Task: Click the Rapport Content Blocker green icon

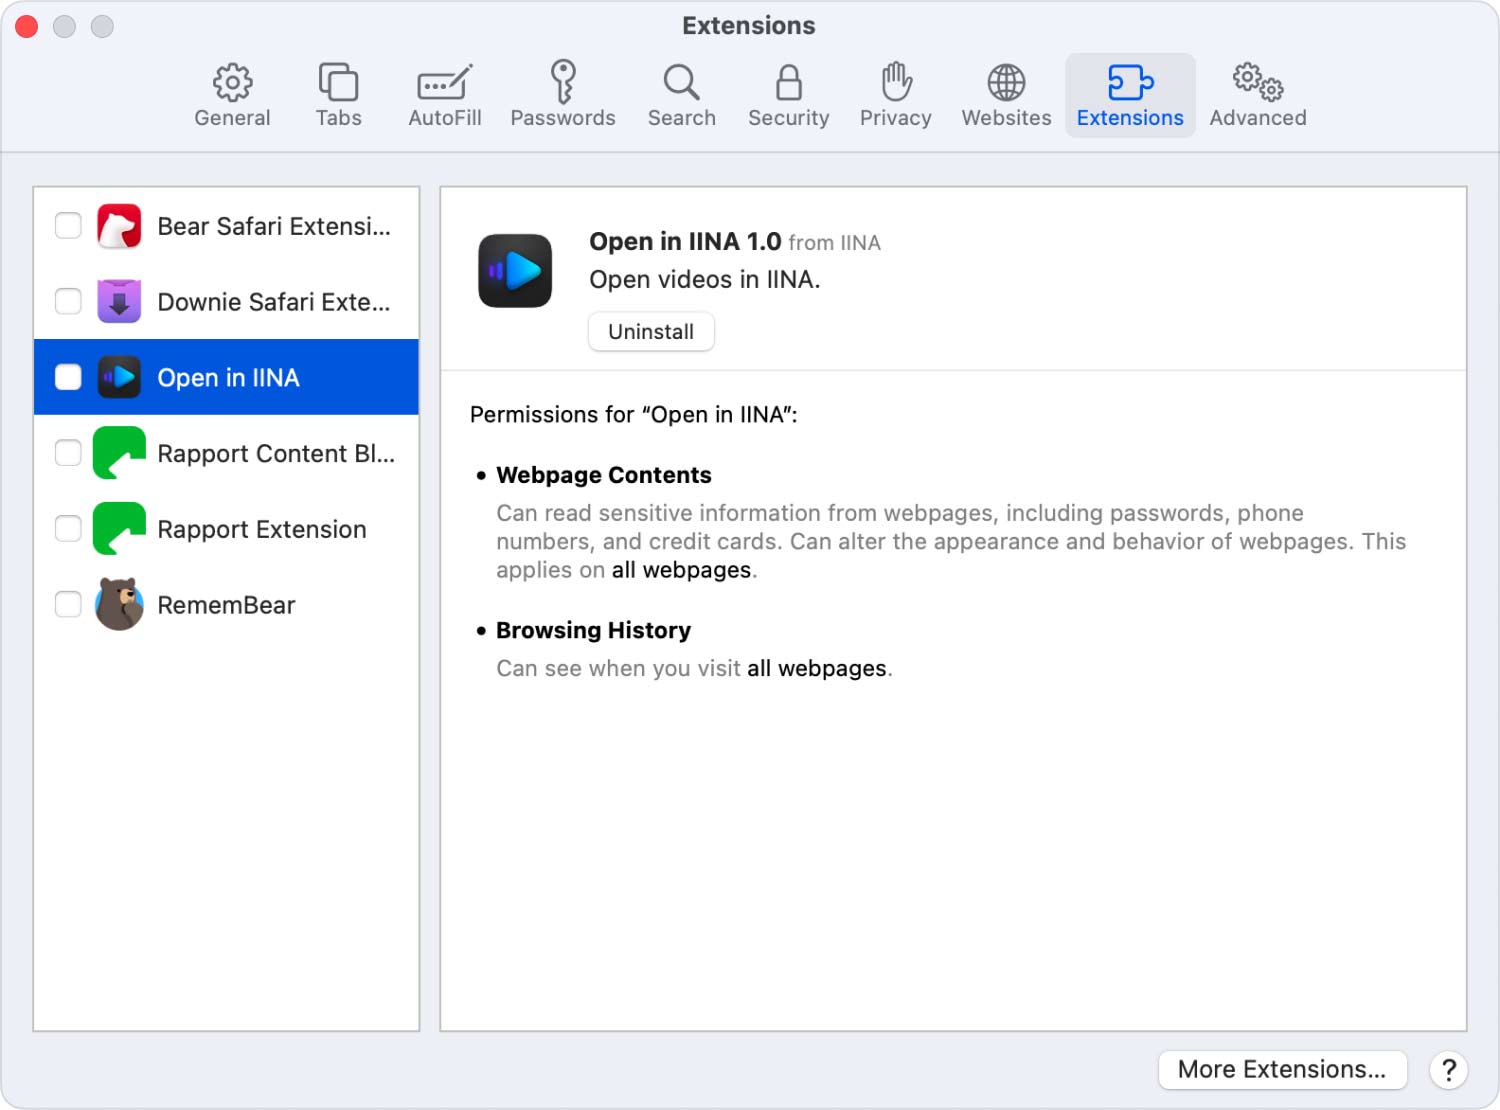Action: (x=119, y=453)
